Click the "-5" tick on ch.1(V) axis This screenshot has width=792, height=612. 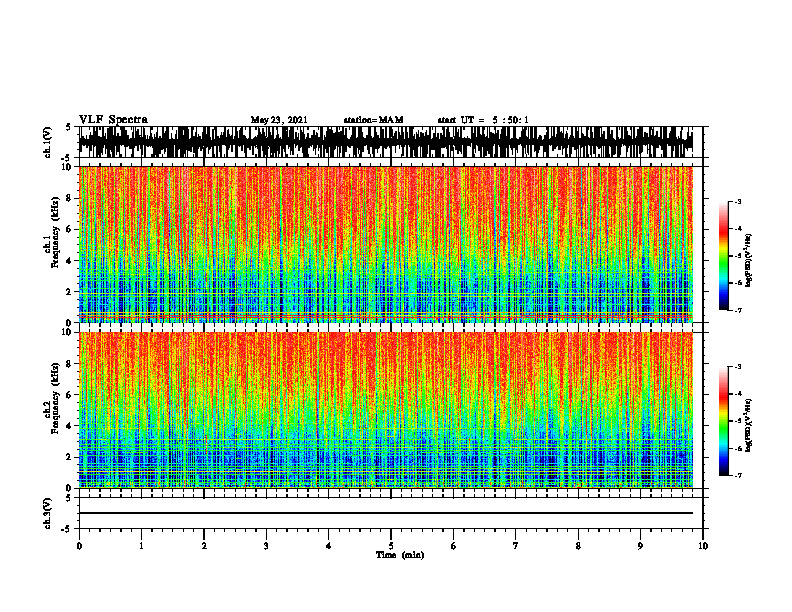[66, 158]
